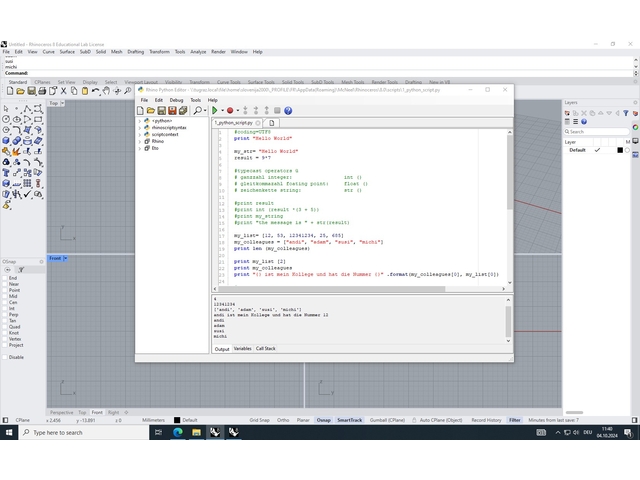
Task: Click the Default layer material circle
Action: (x=628, y=150)
